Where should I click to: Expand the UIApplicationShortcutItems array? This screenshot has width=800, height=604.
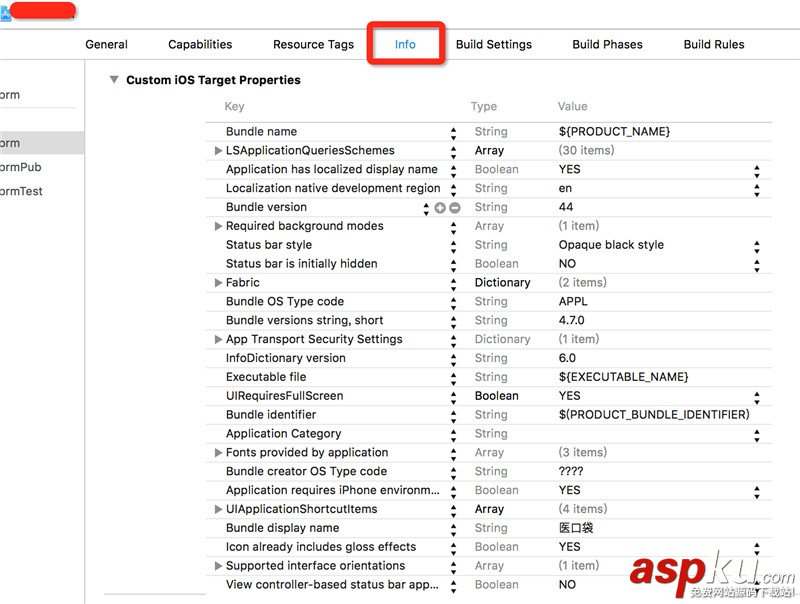coord(218,510)
